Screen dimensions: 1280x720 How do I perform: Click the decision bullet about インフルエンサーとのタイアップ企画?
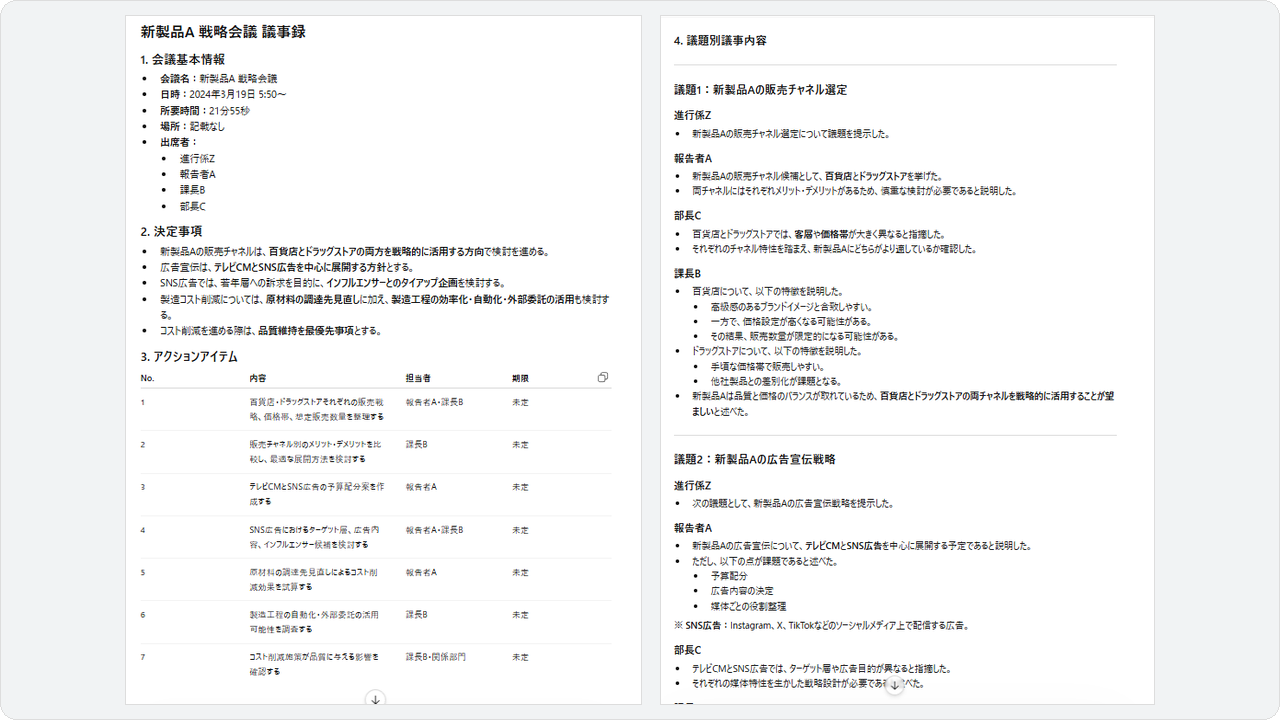(333, 283)
